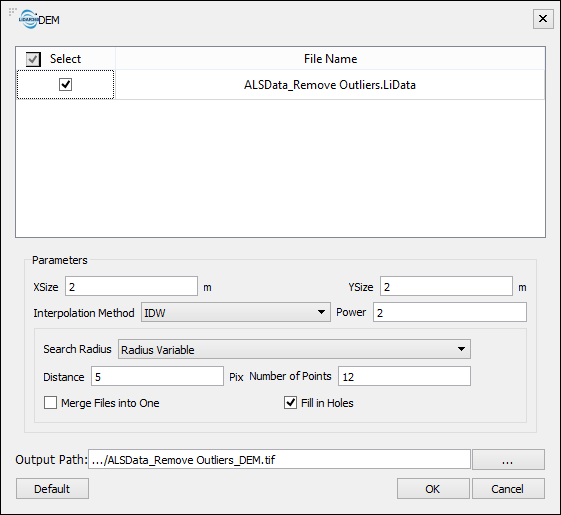561x515 pixels.
Task: Select the Number of Points field
Action: (x=404, y=376)
